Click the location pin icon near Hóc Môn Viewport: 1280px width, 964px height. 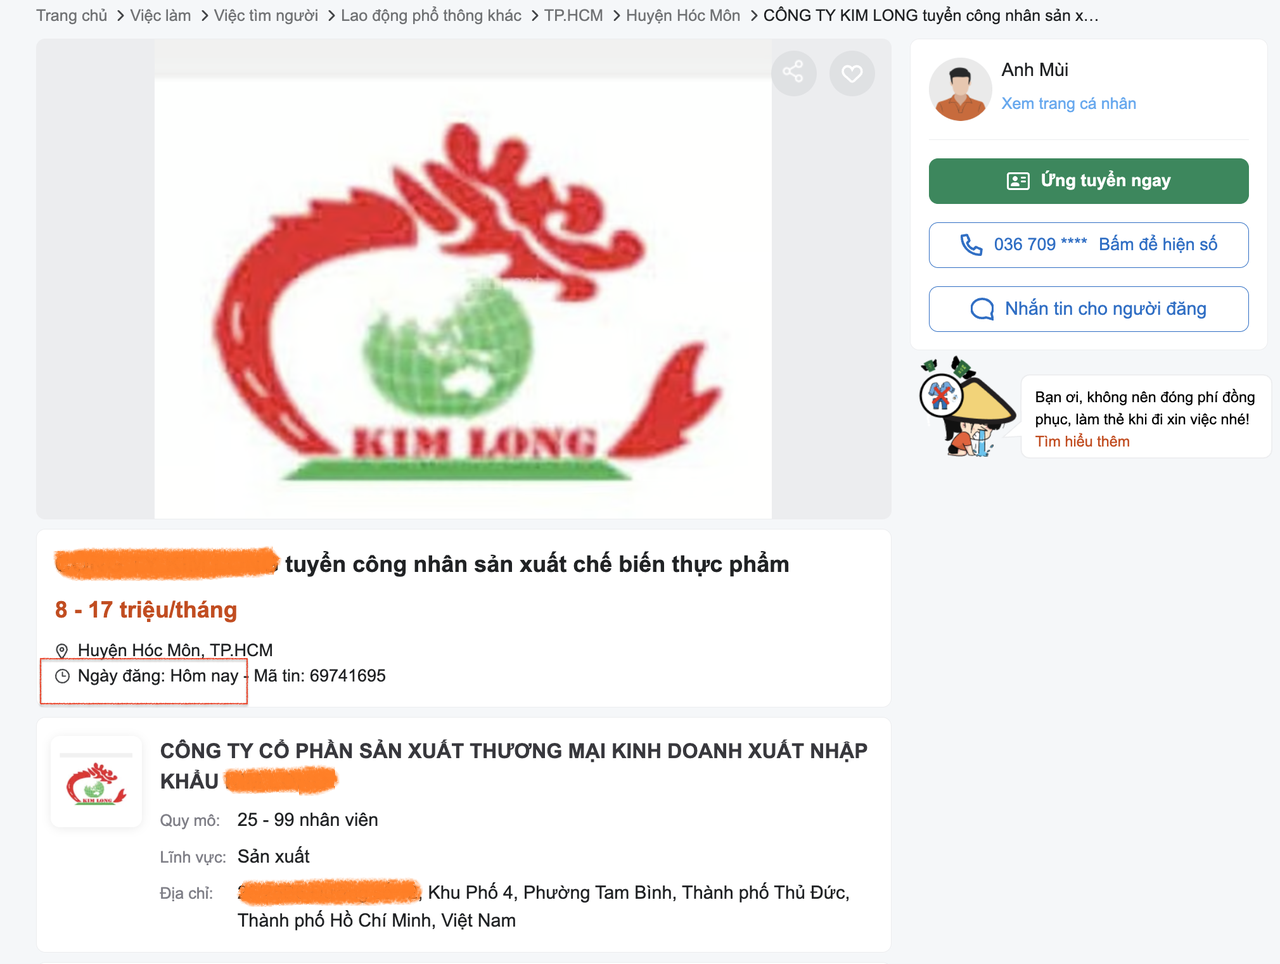(62, 651)
